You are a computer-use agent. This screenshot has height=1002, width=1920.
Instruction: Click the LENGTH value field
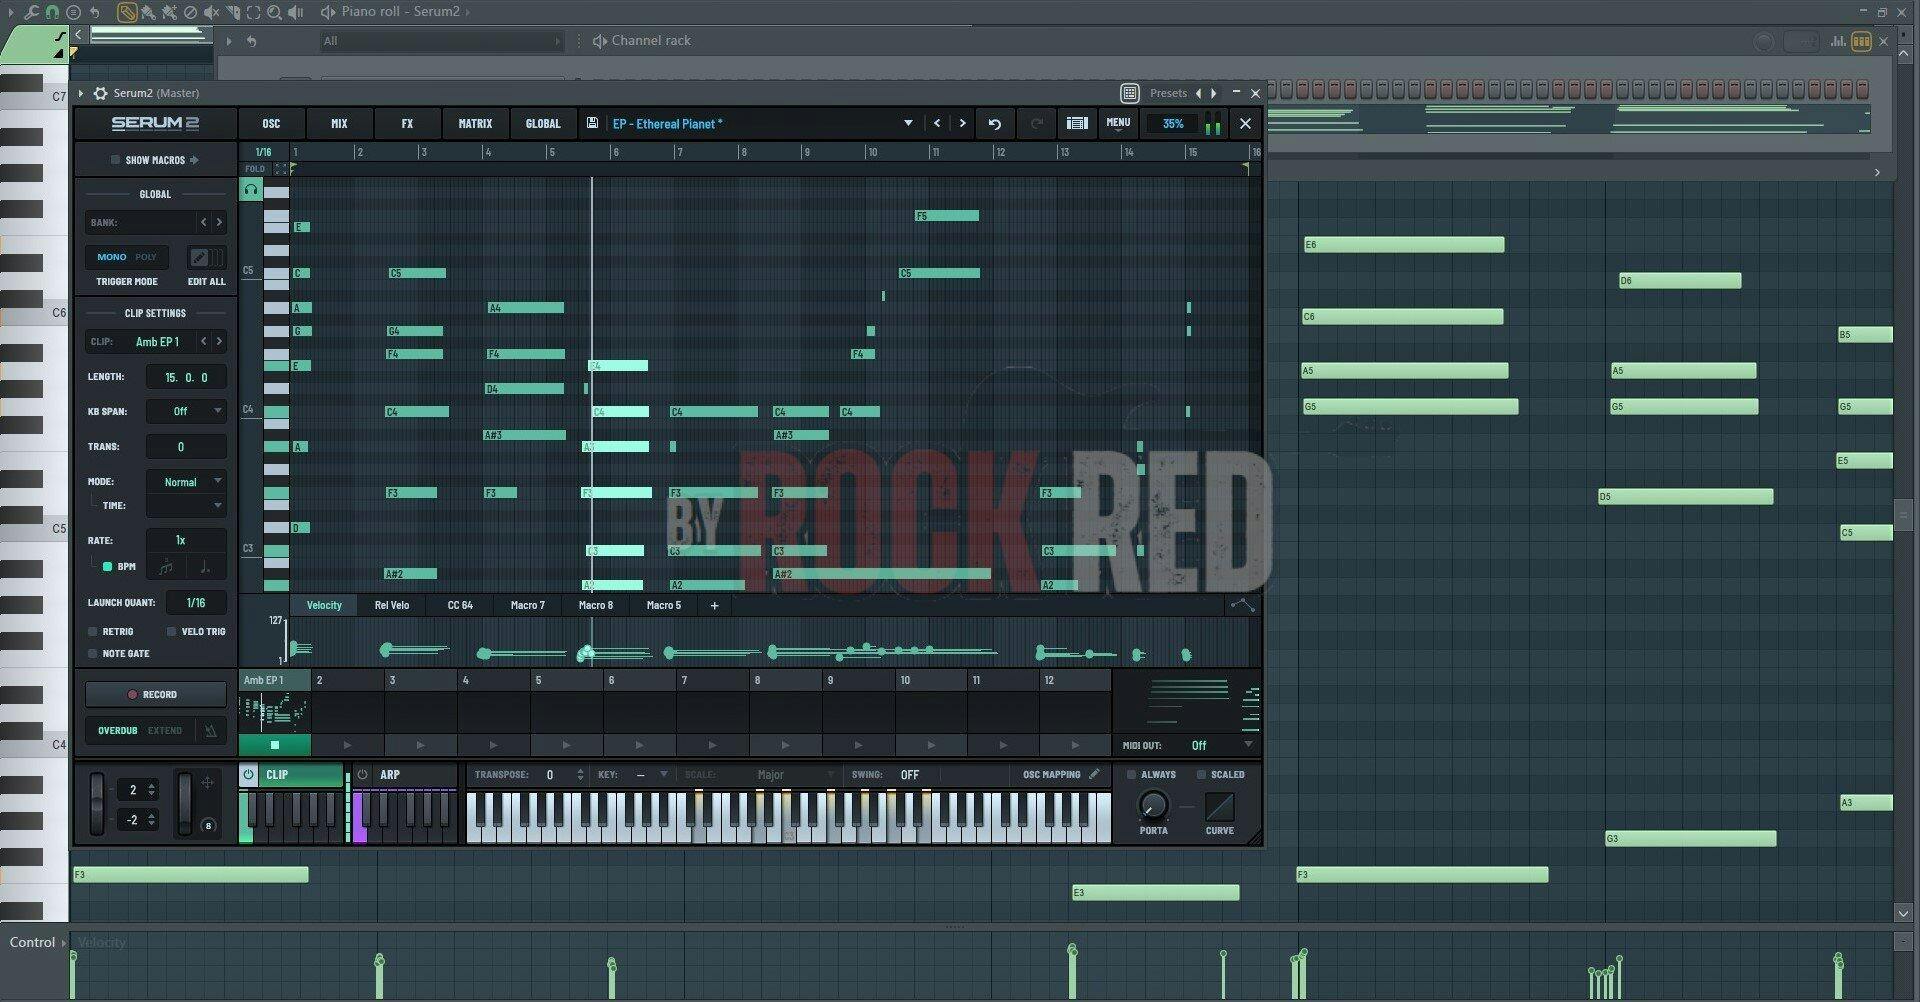(x=187, y=377)
